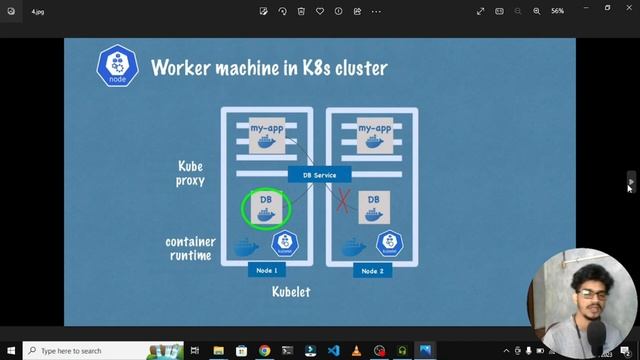Rotate the image using the rotate icon
This screenshot has height=360, width=640.
click(282, 11)
